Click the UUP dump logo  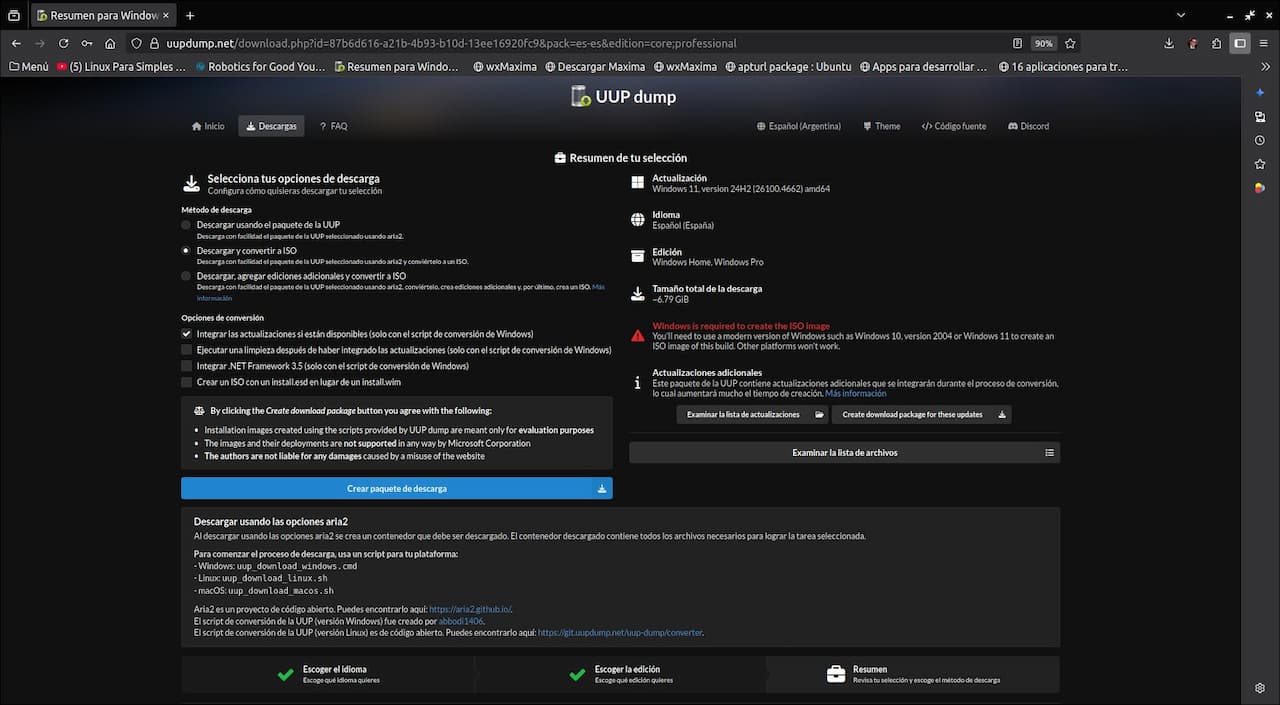click(623, 96)
